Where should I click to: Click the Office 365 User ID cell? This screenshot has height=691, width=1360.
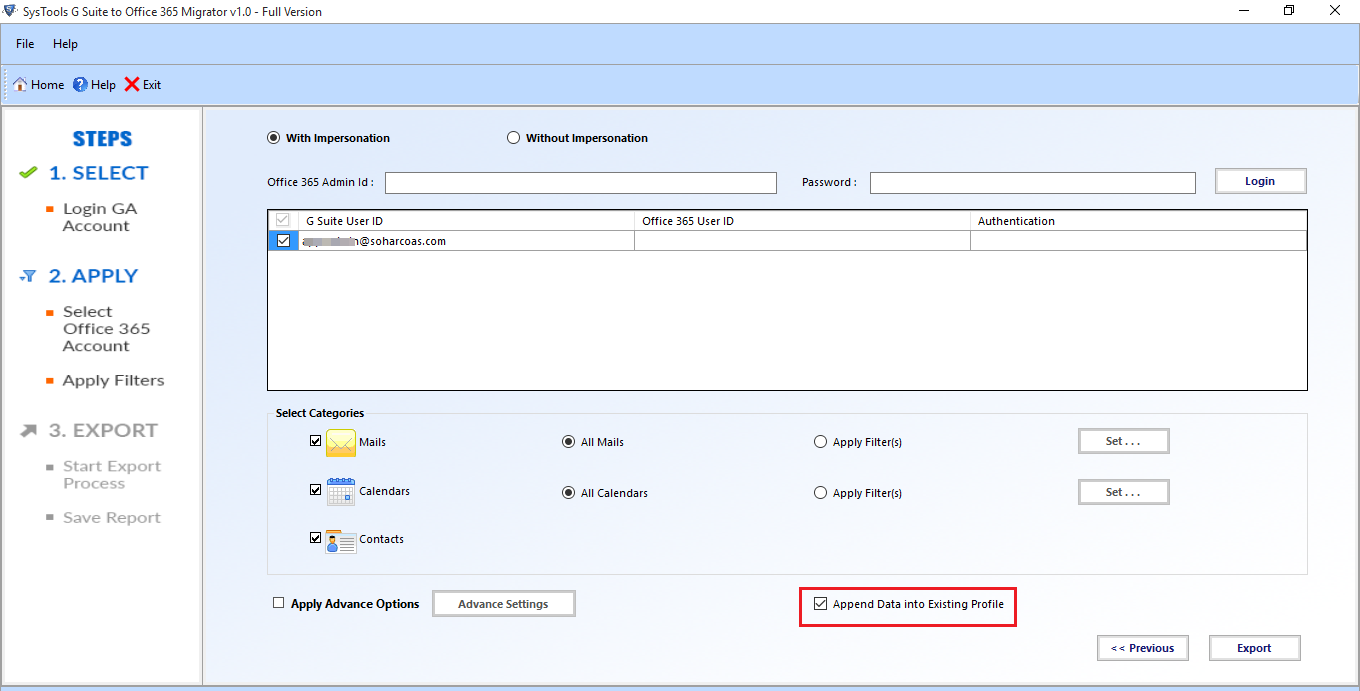[x=802, y=241]
